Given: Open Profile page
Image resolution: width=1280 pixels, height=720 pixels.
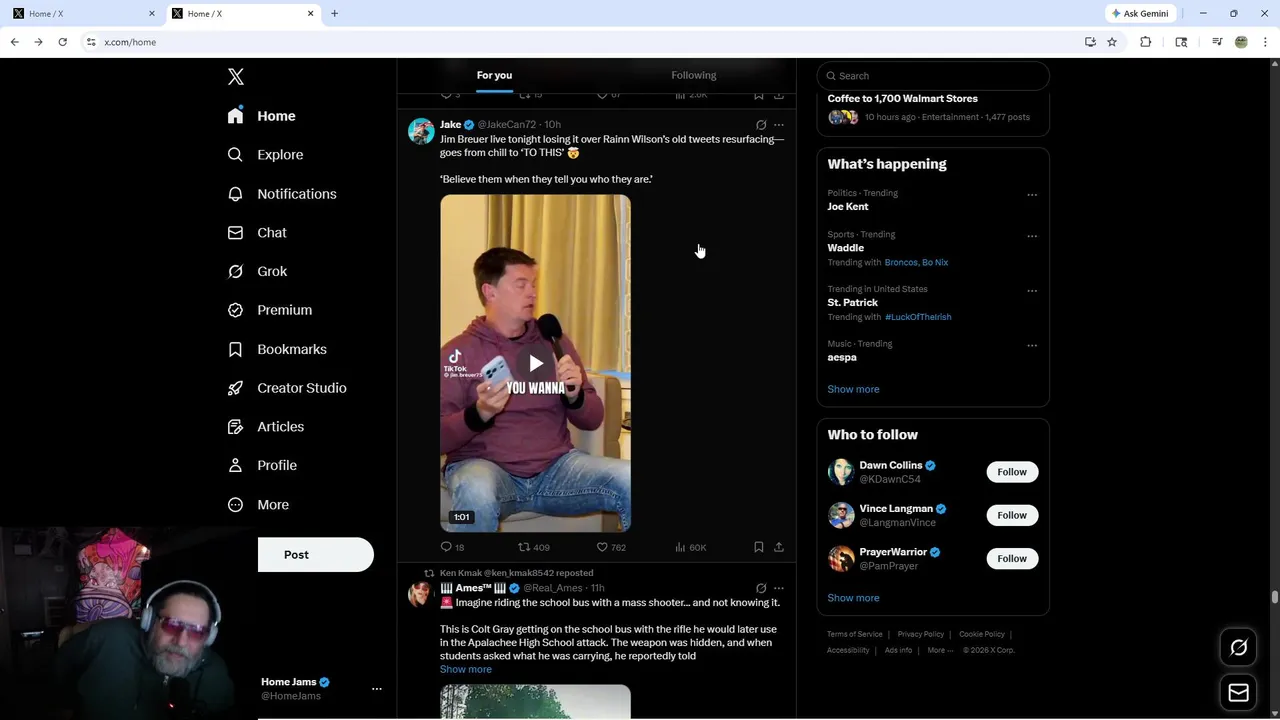Looking at the screenshot, I should (262, 465).
